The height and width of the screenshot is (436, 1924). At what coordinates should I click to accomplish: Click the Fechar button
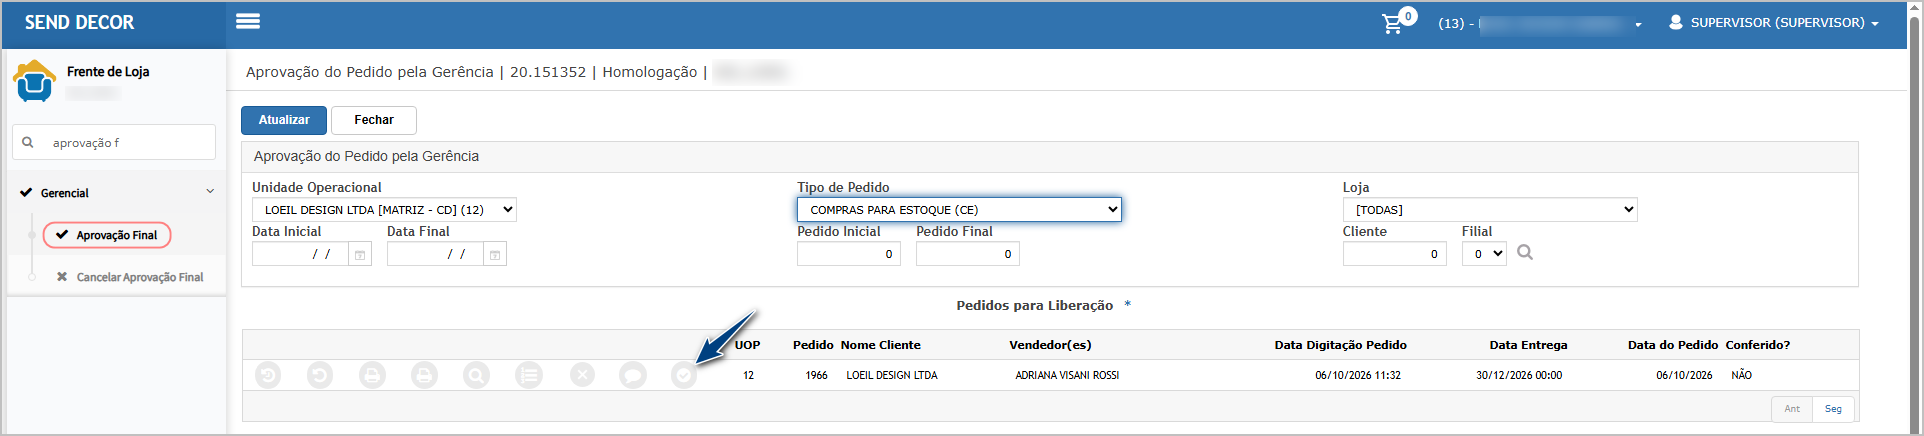pyautogui.click(x=374, y=120)
